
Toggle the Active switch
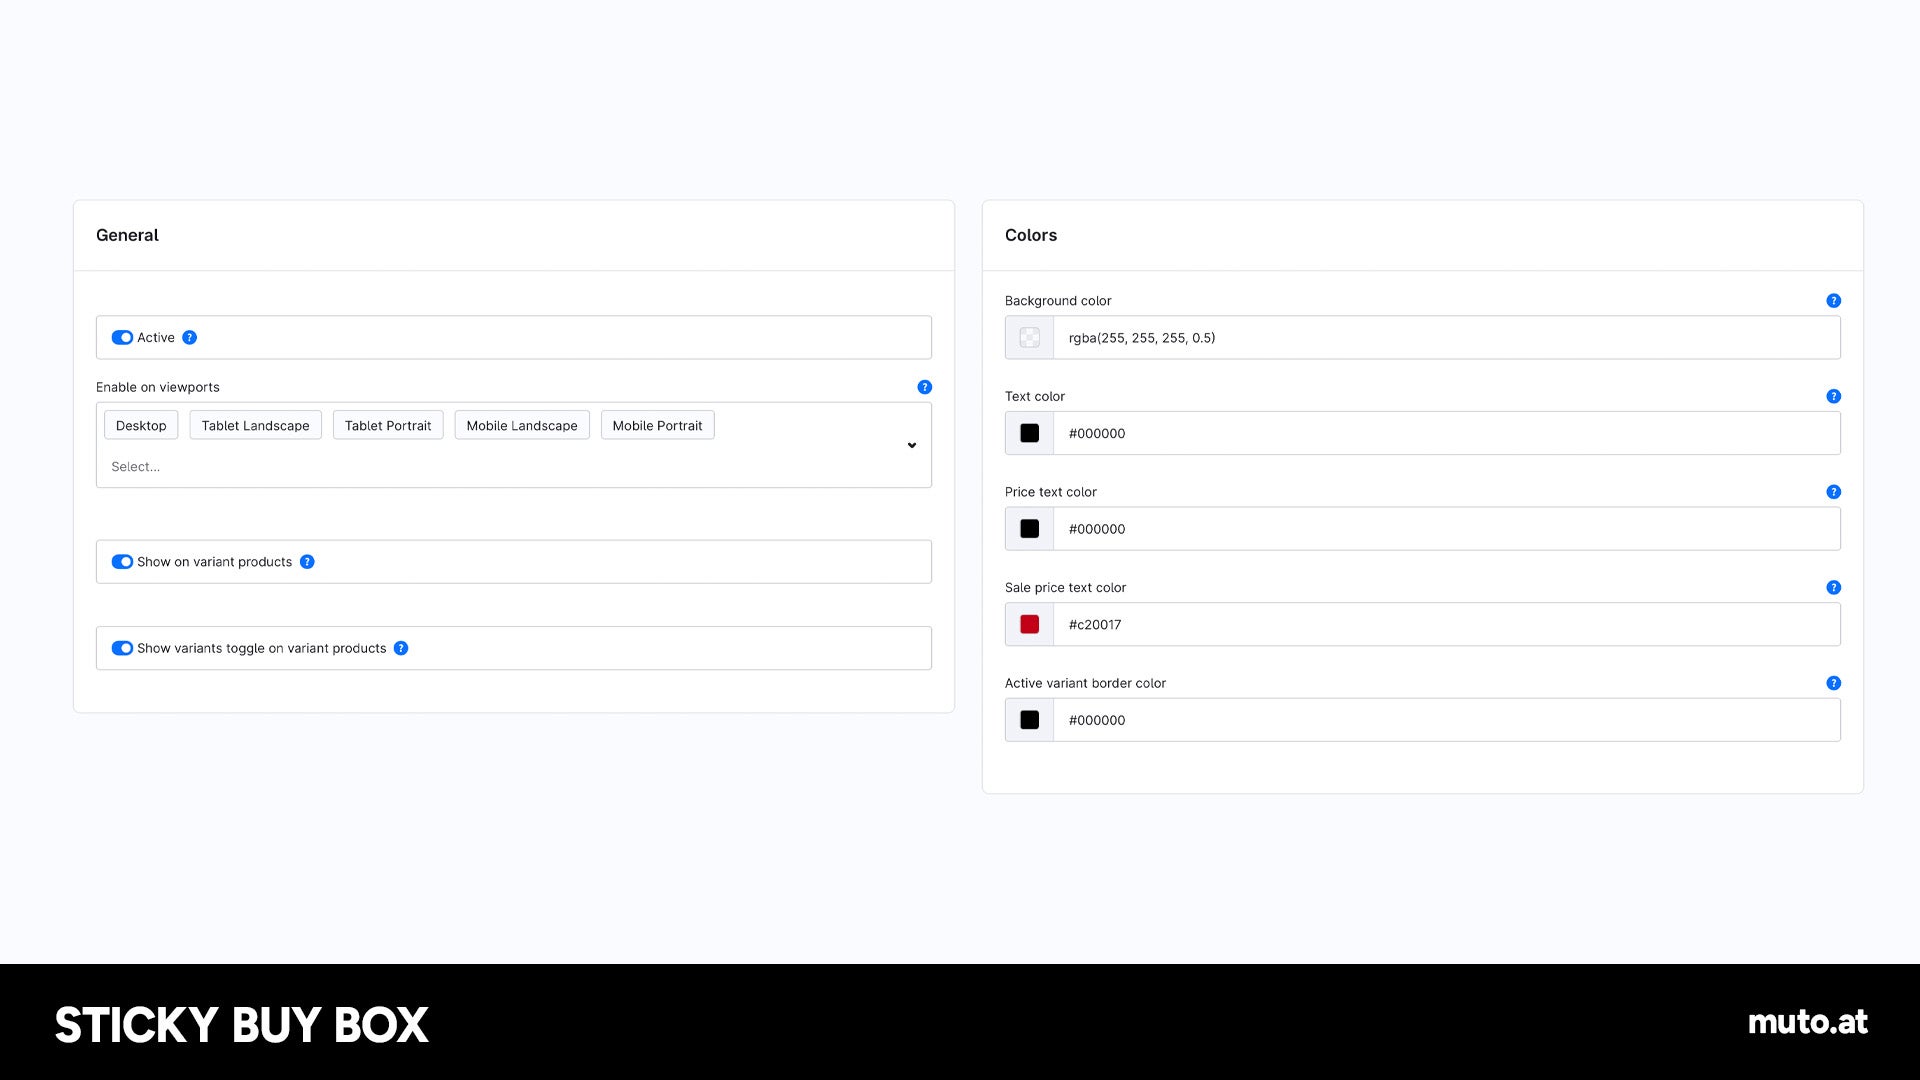click(122, 338)
